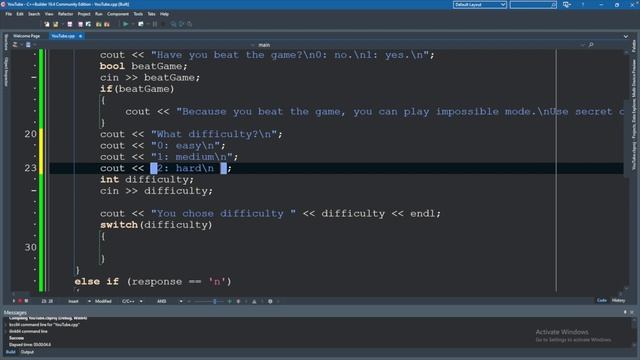Click the green plus icon in status bar
Screen dimensions: 640x360
[229, 301]
